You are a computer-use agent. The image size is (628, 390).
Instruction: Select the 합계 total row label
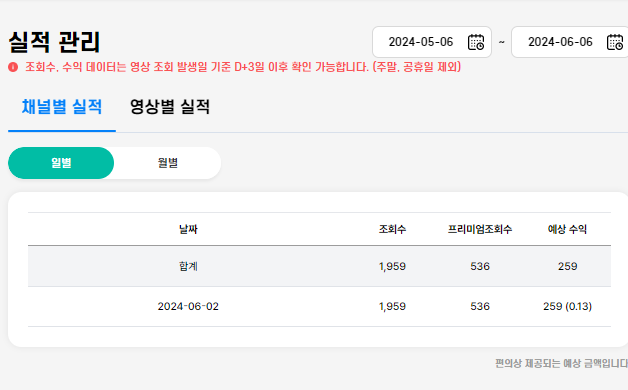click(x=188, y=266)
